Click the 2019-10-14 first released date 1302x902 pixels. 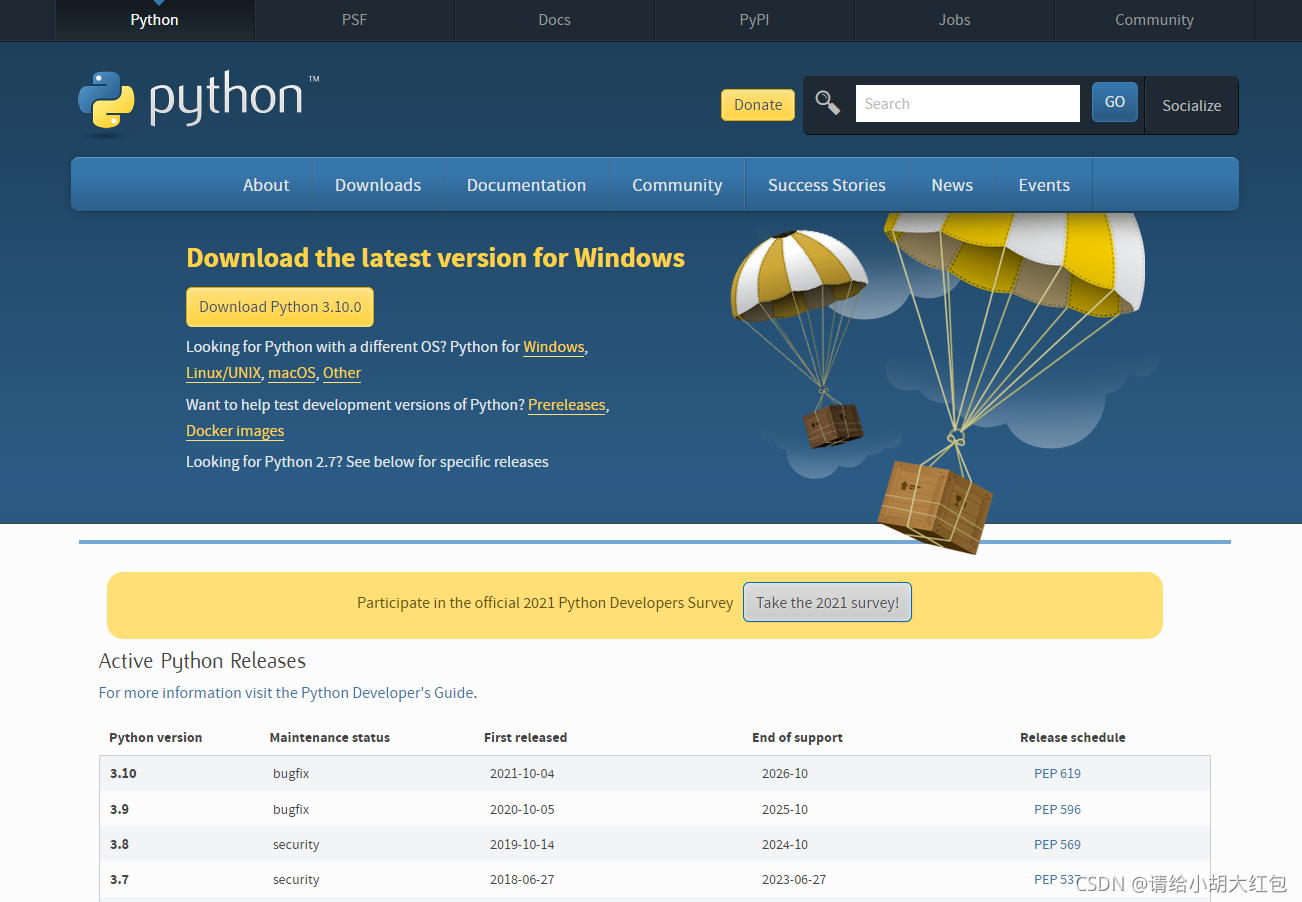[x=522, y=844]
